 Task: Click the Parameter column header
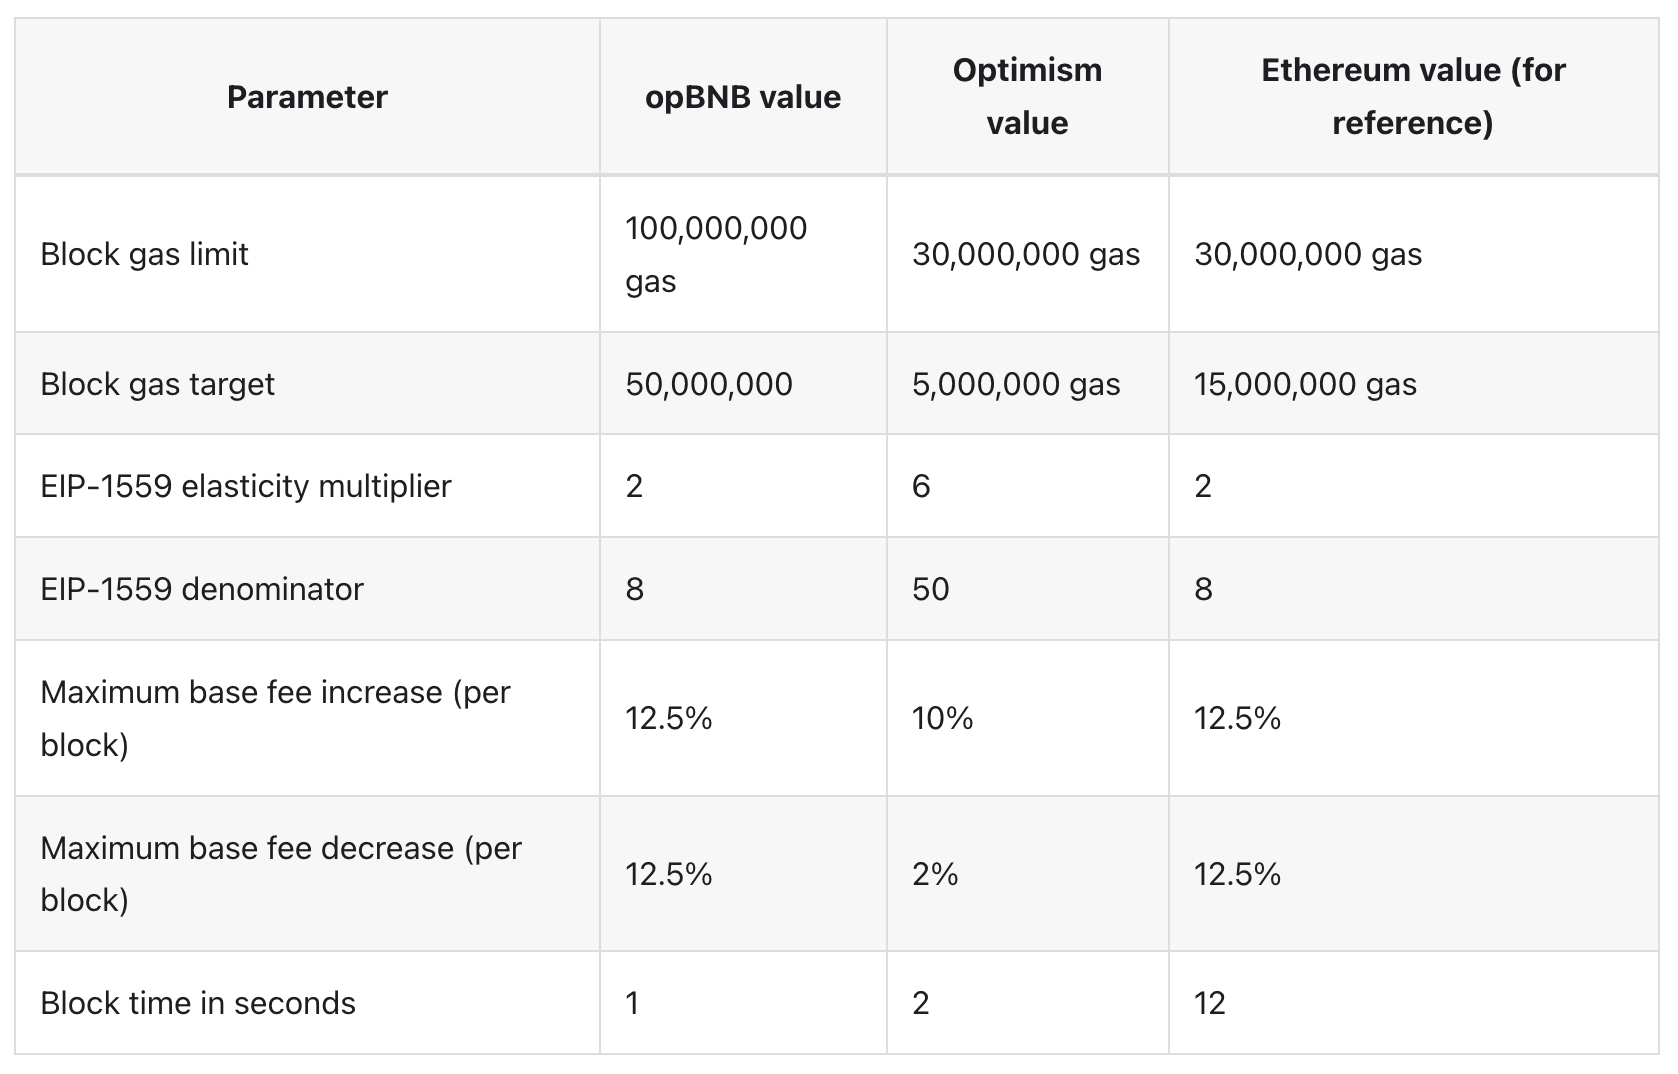tap(307, 97)
